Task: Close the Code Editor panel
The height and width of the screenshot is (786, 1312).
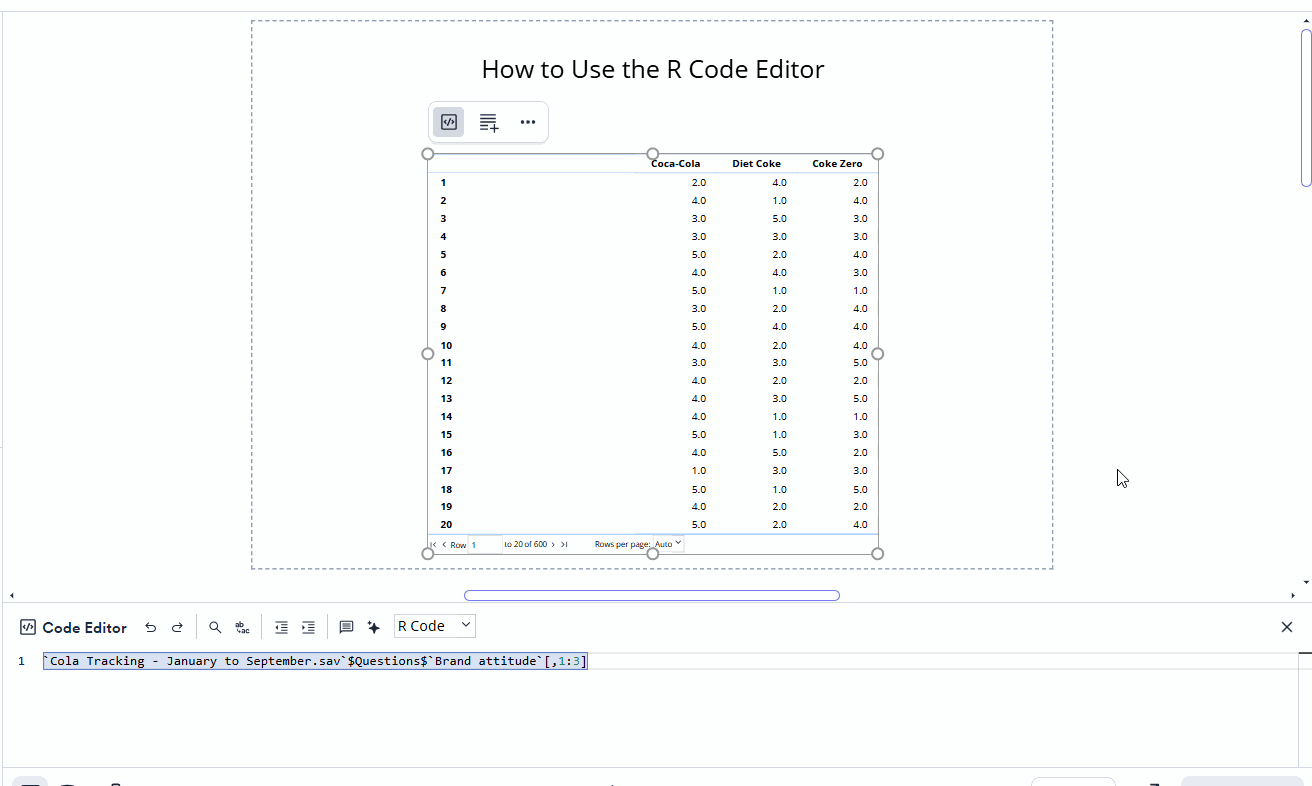Action: (x=1287, y=627)
